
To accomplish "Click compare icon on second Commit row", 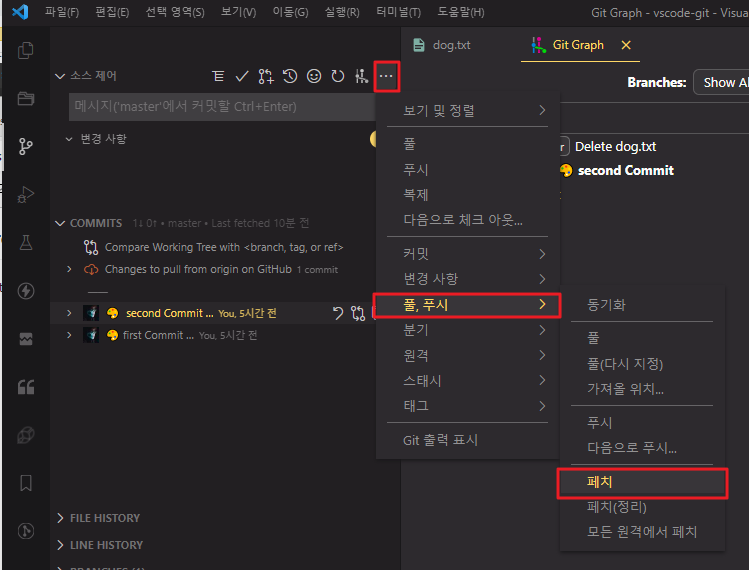I will pyautogui.click(x=358, y=313).
